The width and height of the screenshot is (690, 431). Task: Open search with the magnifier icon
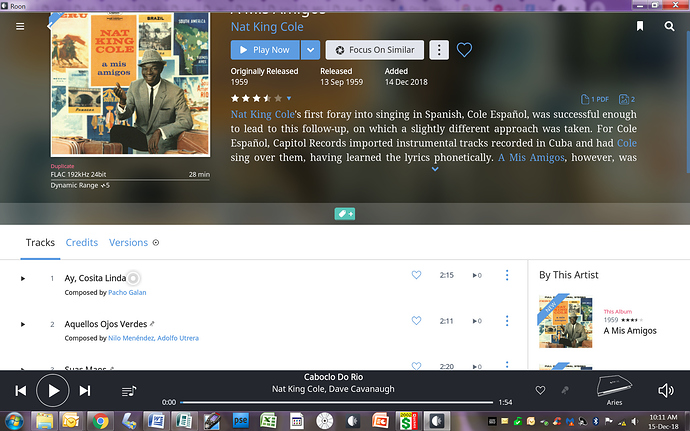[669, 26]
